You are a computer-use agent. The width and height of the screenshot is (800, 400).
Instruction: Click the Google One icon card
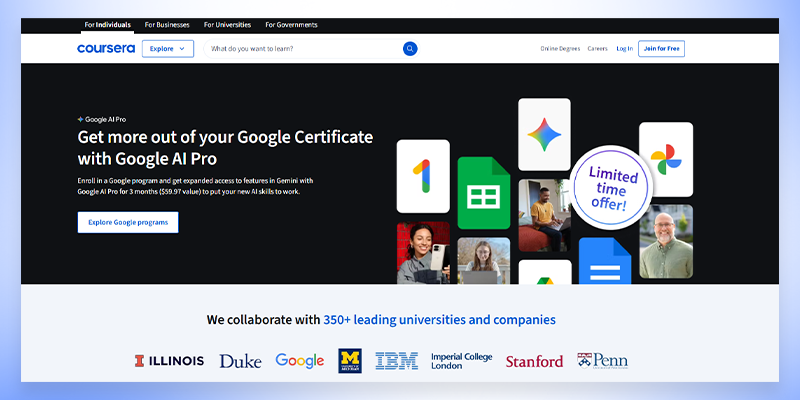click(x=423, y=176)
